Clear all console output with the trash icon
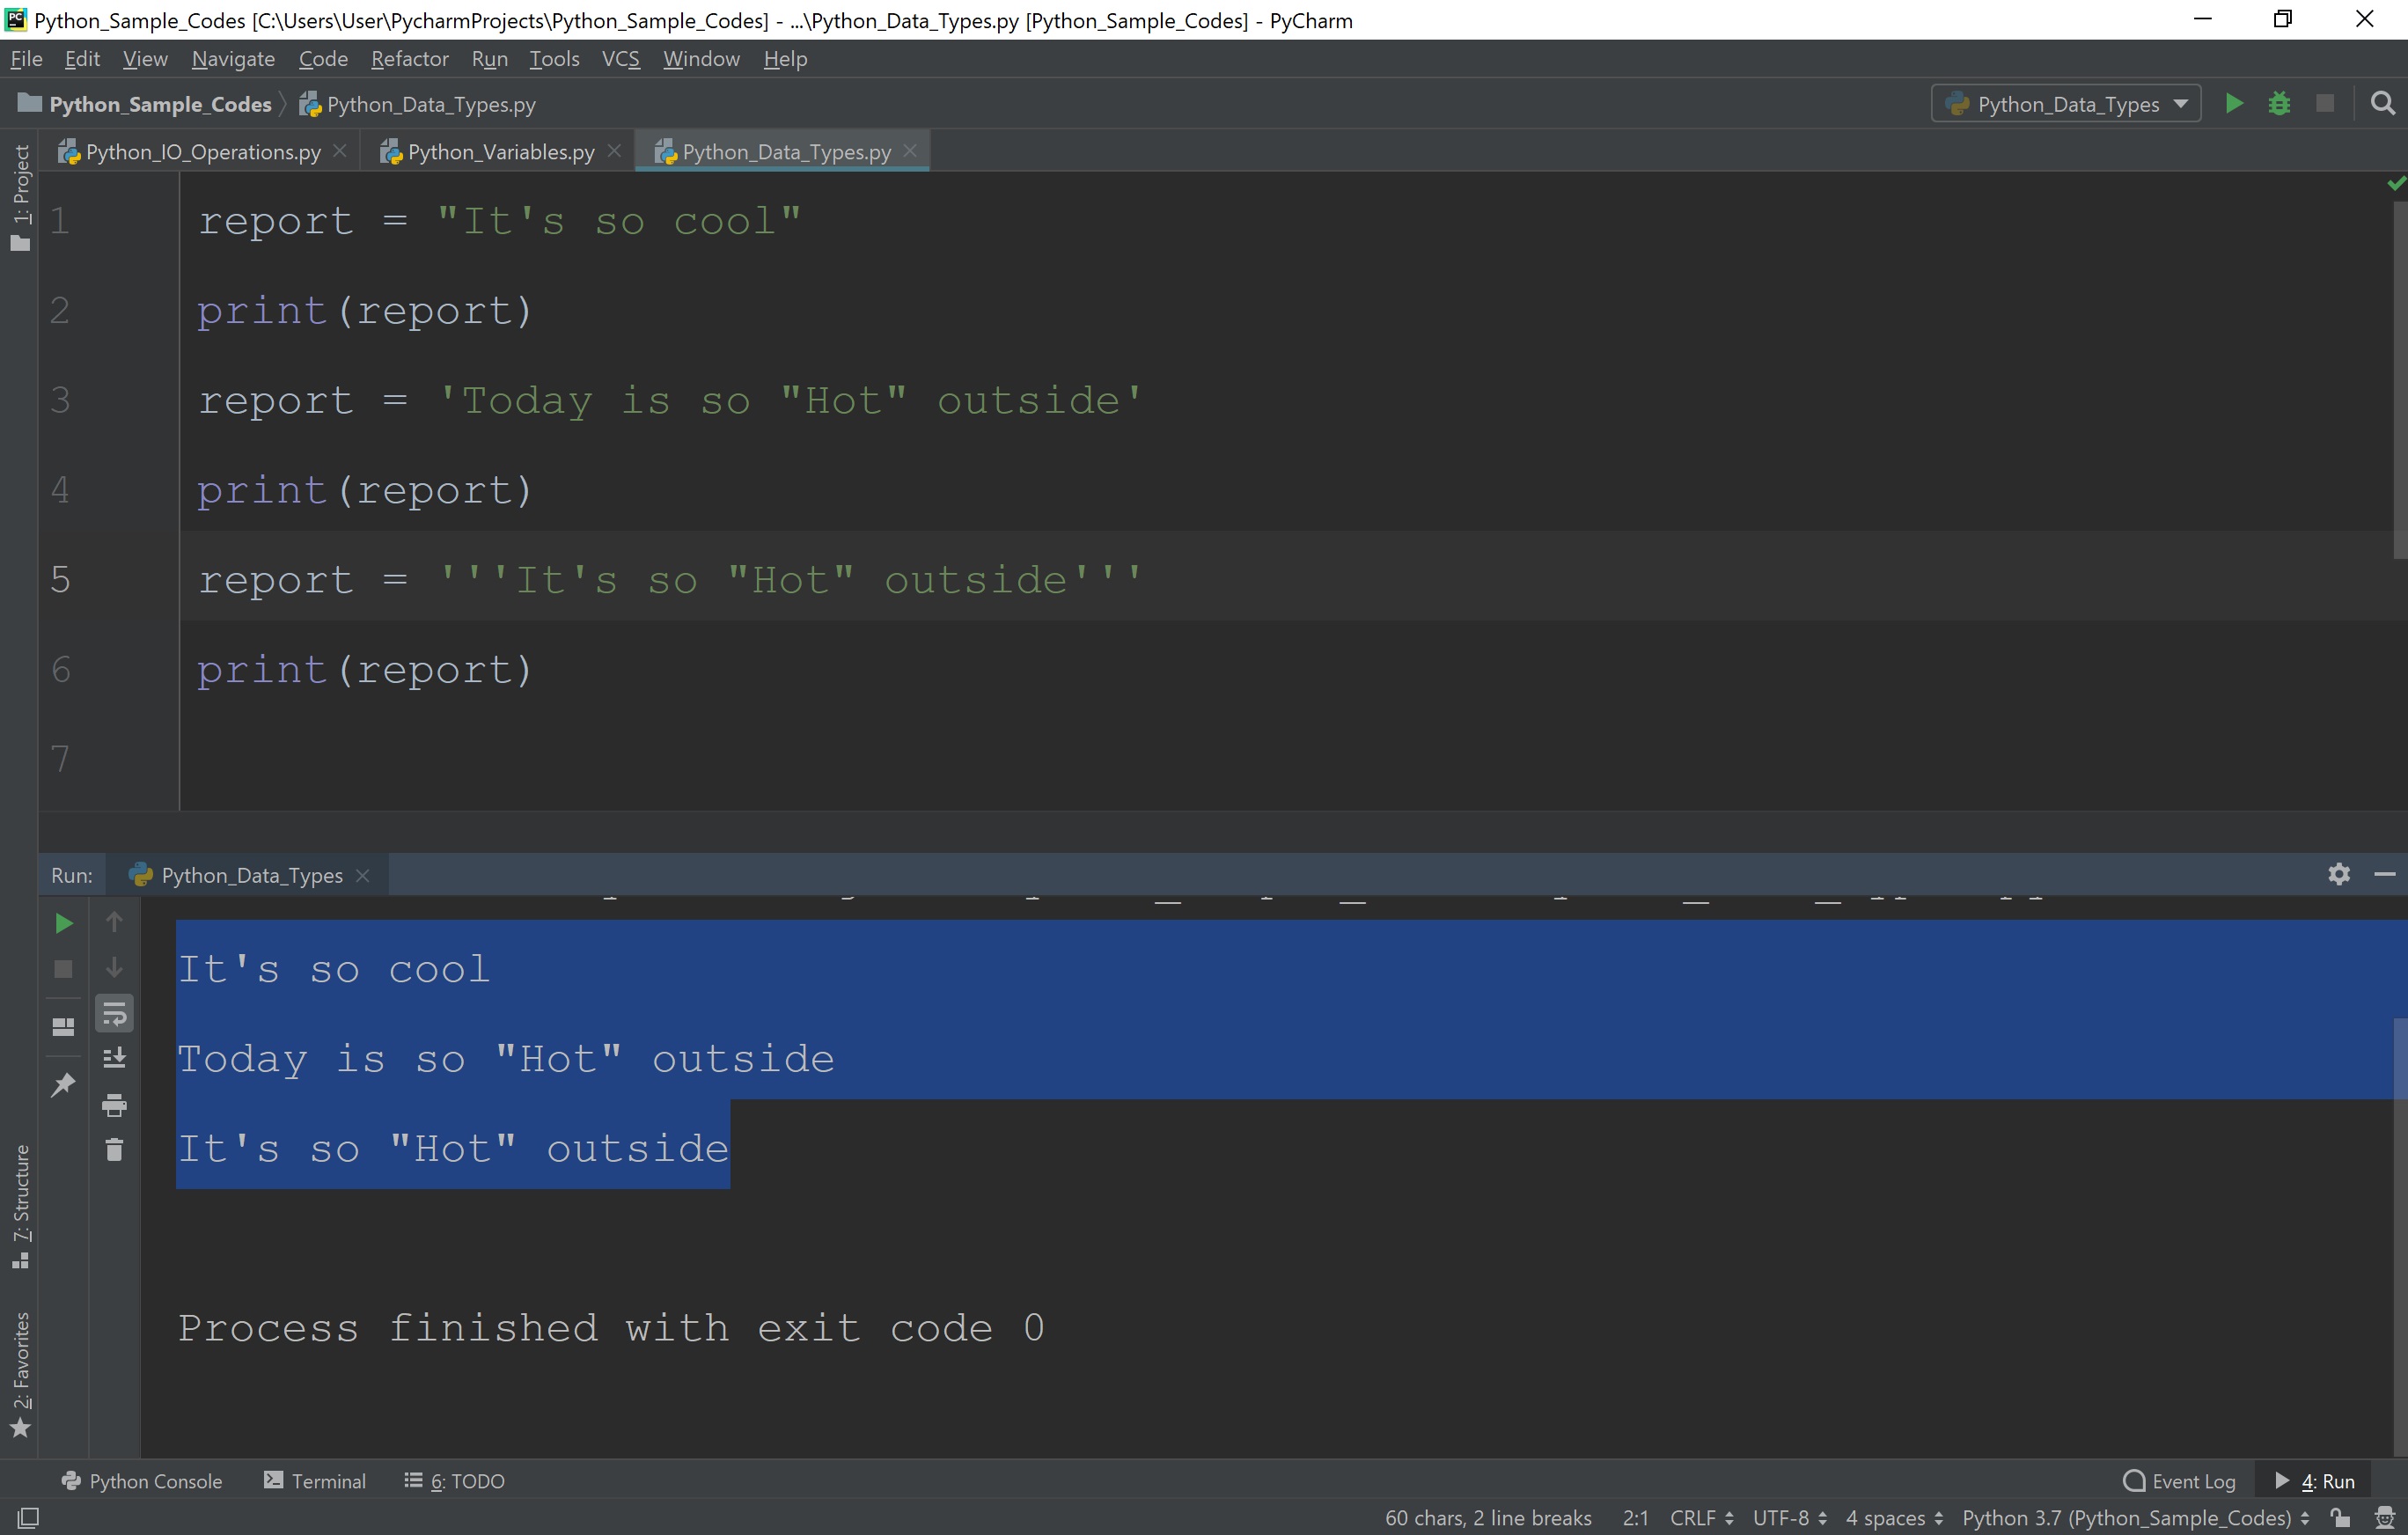This screenshot has height=1535, width=2408. pyautogui.click(x=114, y=1149)
